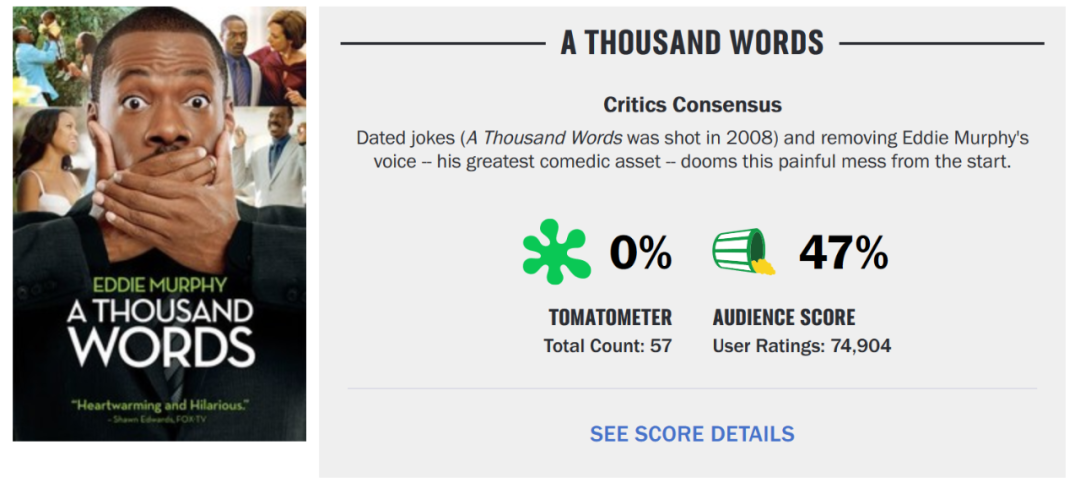Click the AUDIENCE SCORE label
The image size is (1080, 483).
784,317
